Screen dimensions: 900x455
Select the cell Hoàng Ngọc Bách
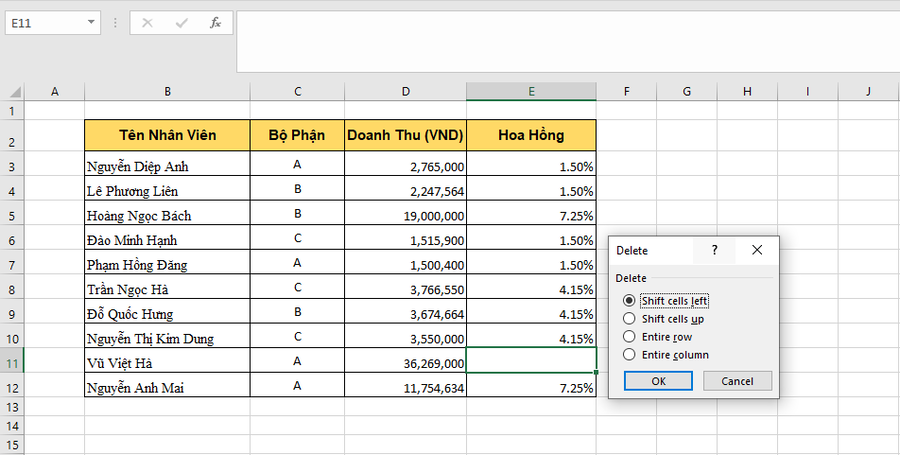pos(167,213)
